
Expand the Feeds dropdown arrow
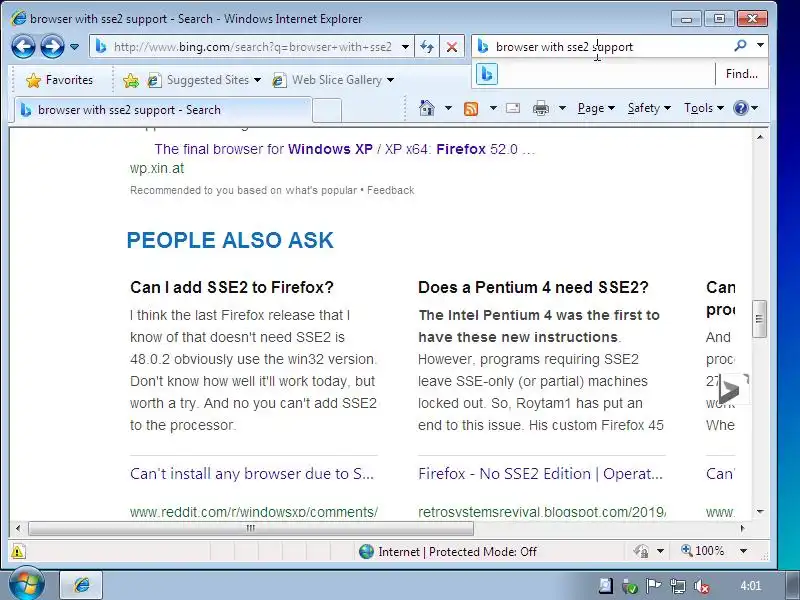pyautogui.click(x=493, y=108)
